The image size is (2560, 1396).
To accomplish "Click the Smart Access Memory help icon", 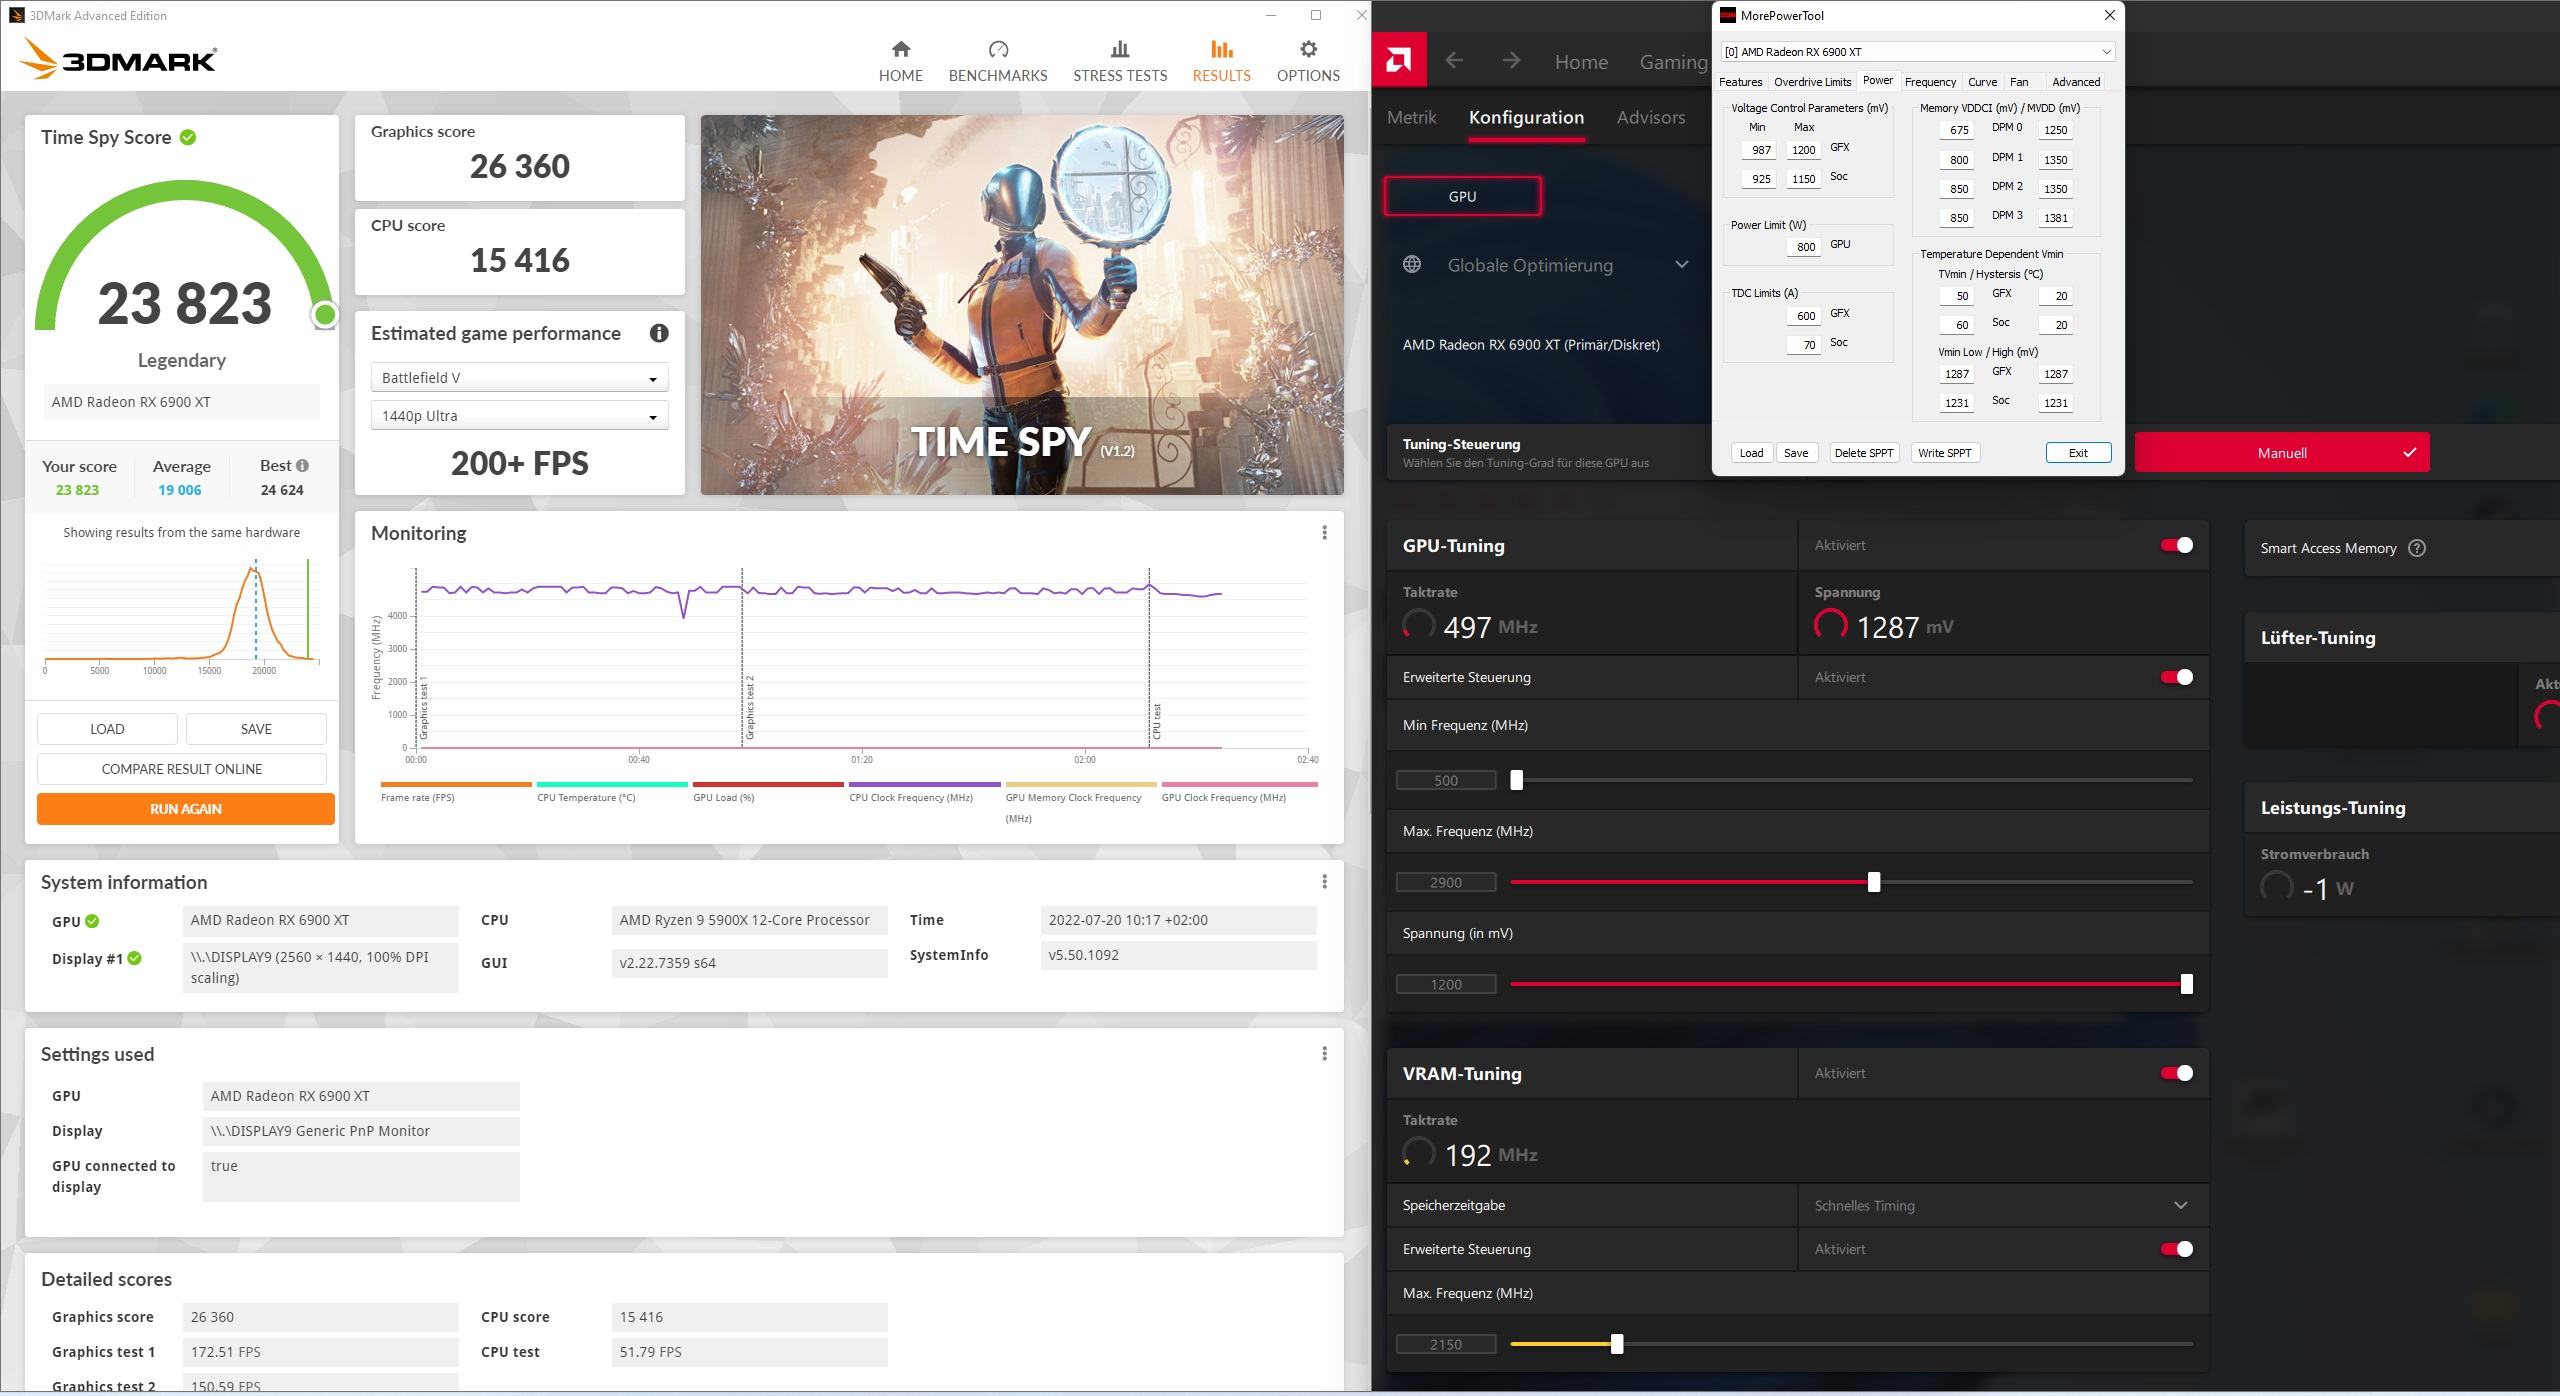I will click(x=2417, y=548).
